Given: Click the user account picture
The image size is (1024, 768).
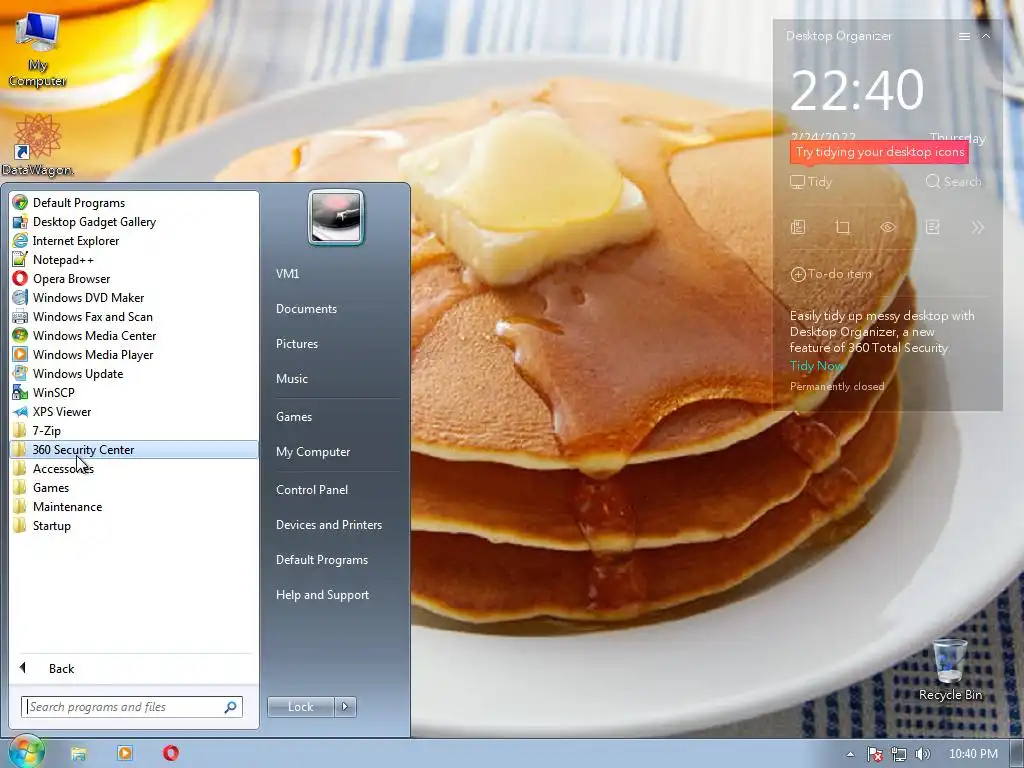Looking at the screenshot, I should click(x=336, y=217).
